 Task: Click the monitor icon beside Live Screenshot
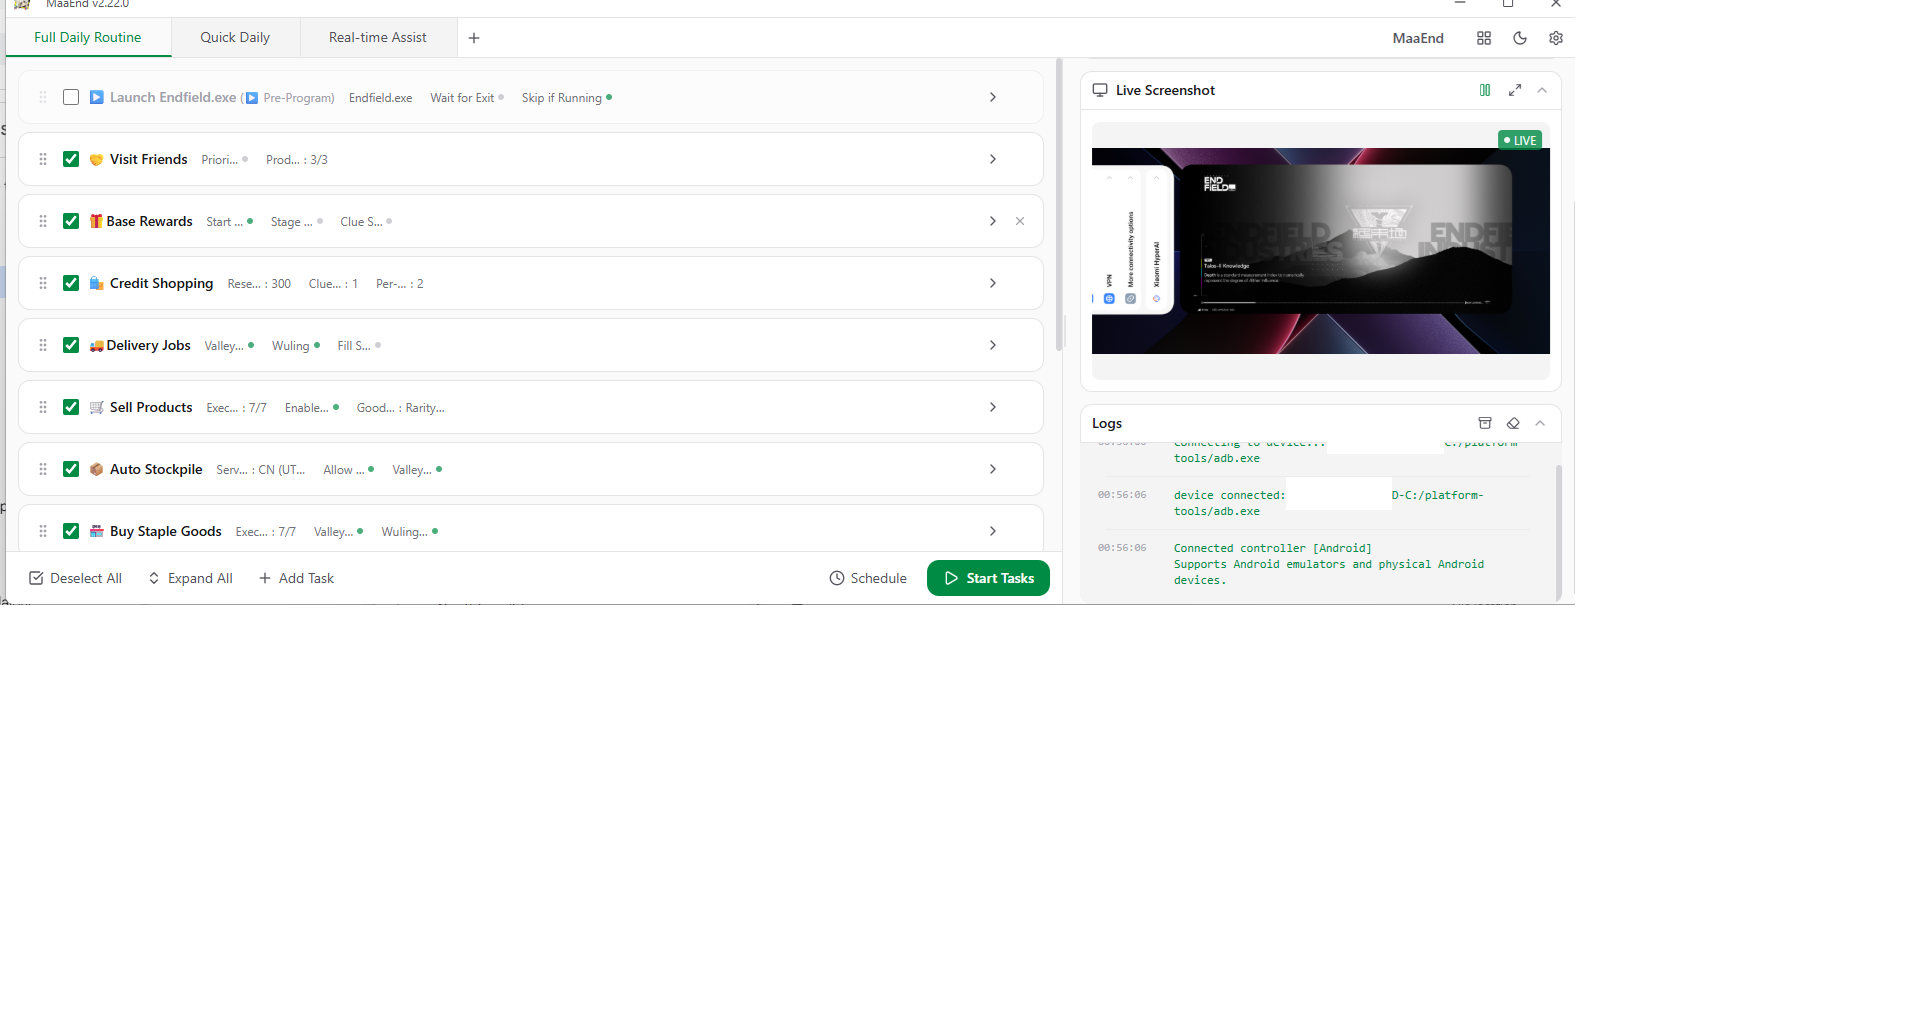pos(1100,90)
